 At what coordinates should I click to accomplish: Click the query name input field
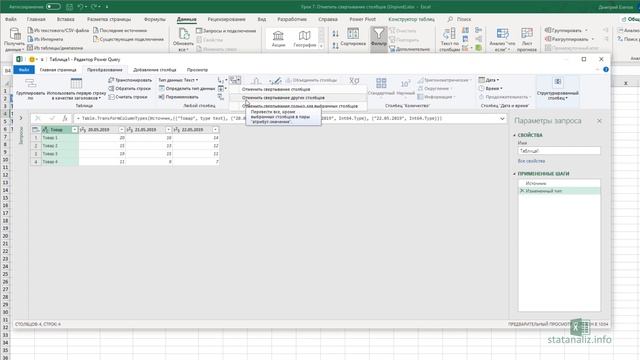[559, 151]
